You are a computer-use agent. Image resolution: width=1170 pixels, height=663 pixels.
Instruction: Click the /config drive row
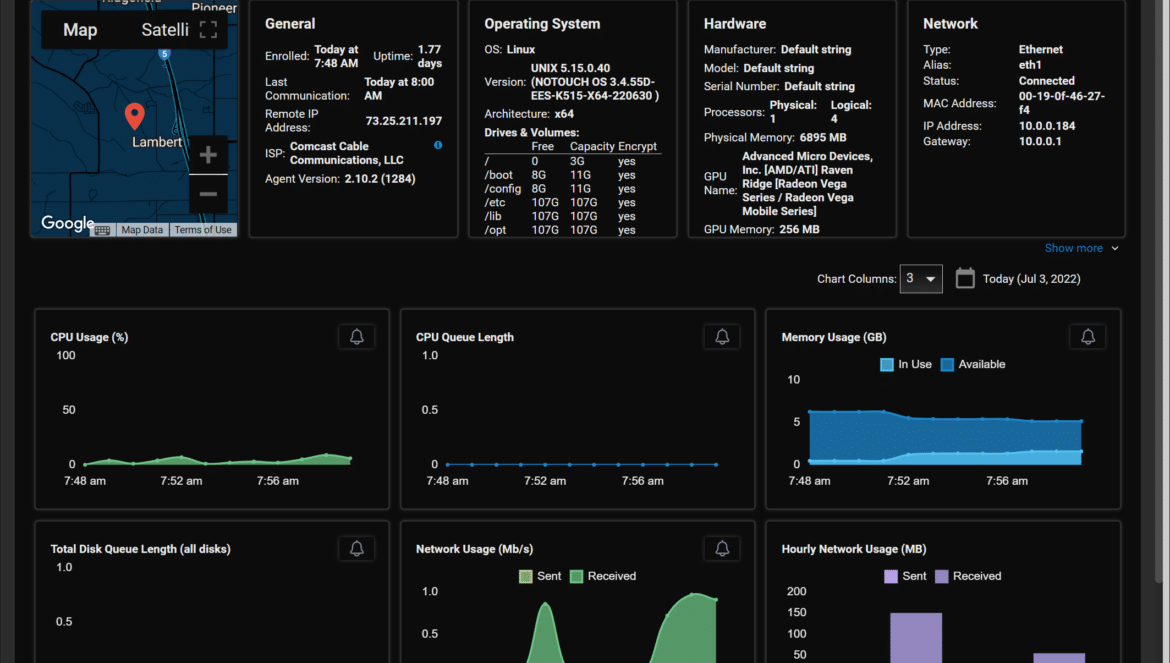tap(572, 189)
